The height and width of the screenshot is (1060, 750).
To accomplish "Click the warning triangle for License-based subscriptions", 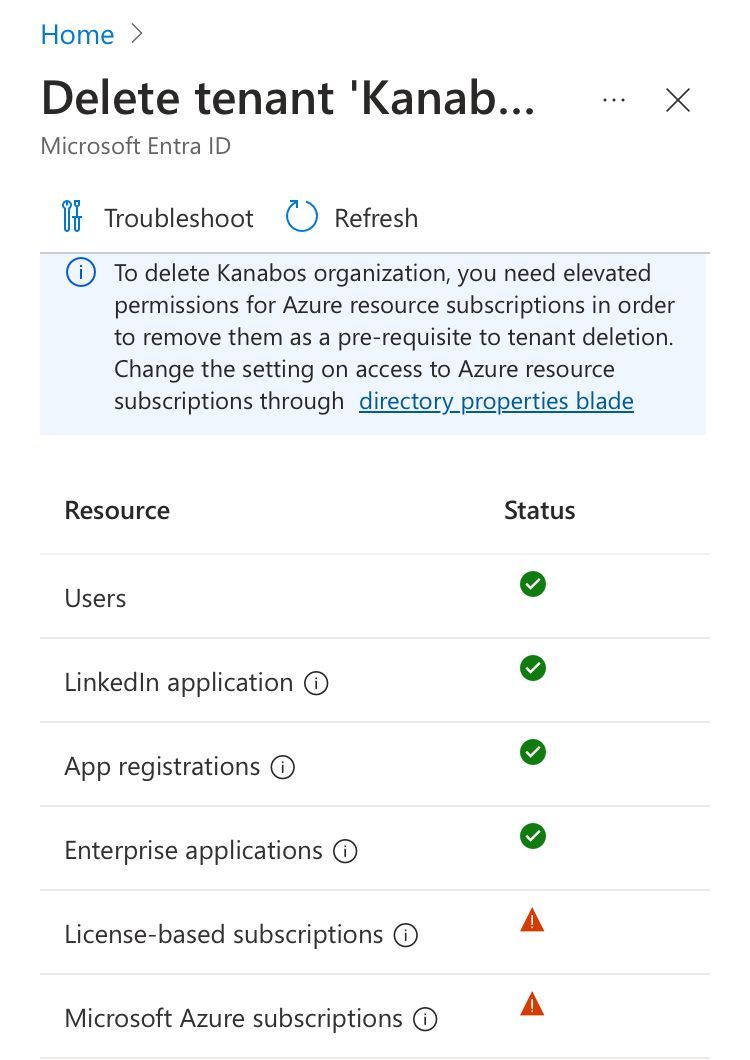I will 532,920.
